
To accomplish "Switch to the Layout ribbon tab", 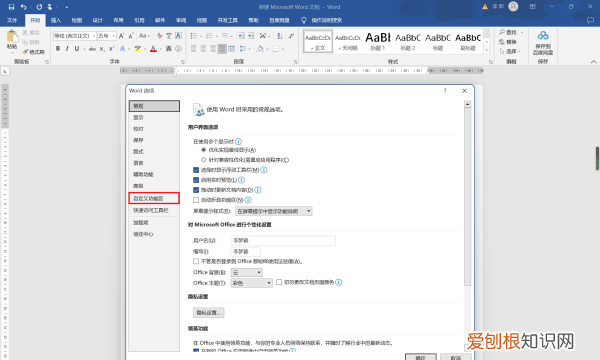I will (119, 20).
